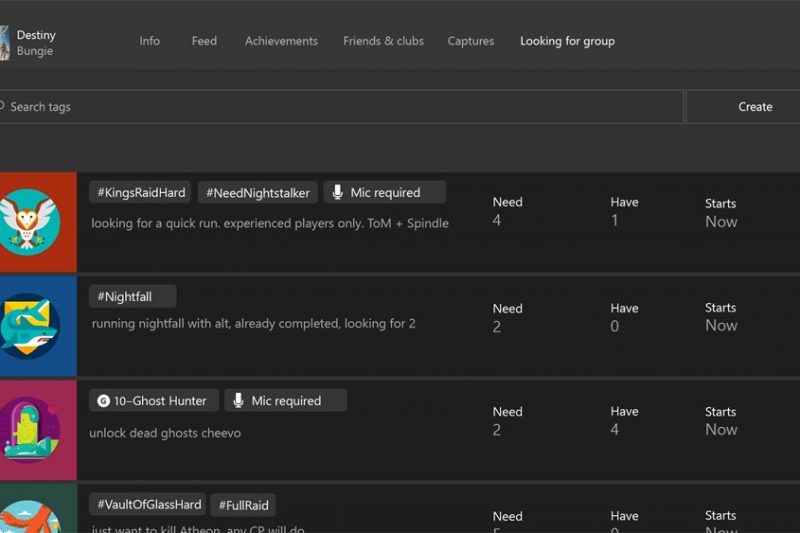800x533 pixels.
Task: Select the #VaultOfGlassHard tag
Action: click(x=147, y=504)
